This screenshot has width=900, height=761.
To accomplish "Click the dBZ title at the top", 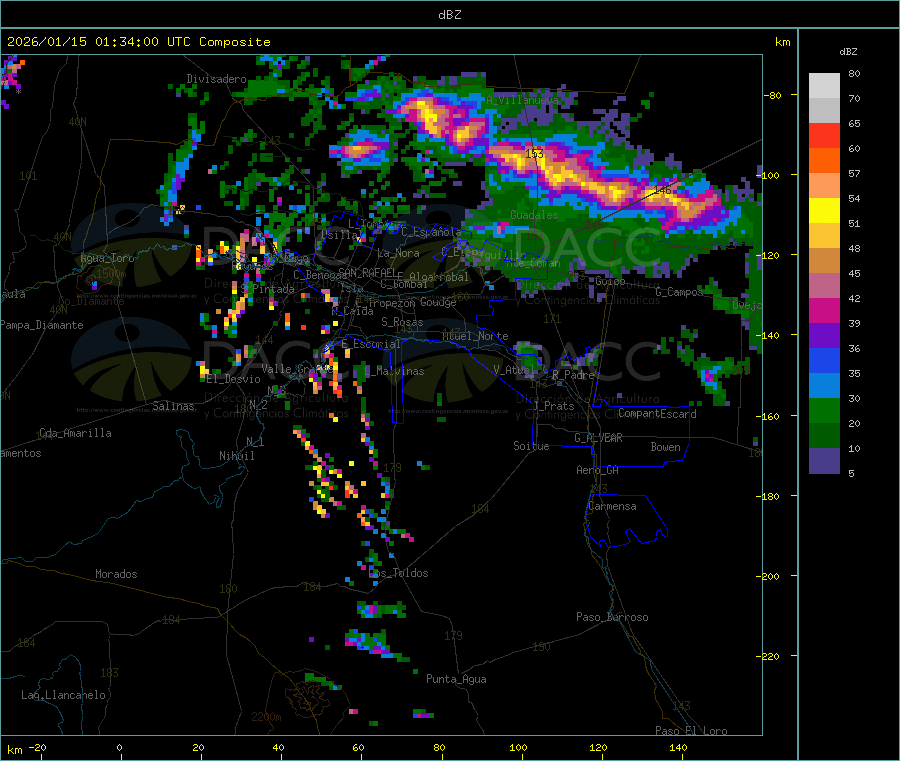I will (x=449, y=15).
